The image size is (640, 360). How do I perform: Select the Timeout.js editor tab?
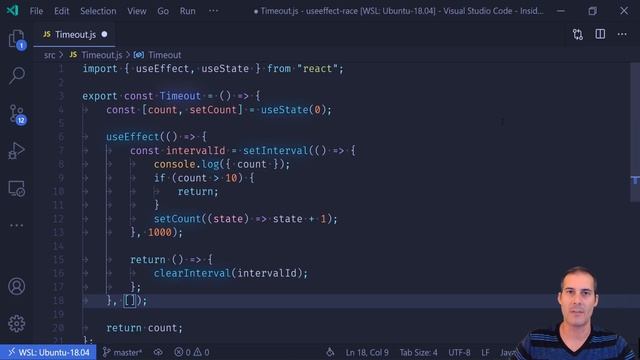point(74,35)
